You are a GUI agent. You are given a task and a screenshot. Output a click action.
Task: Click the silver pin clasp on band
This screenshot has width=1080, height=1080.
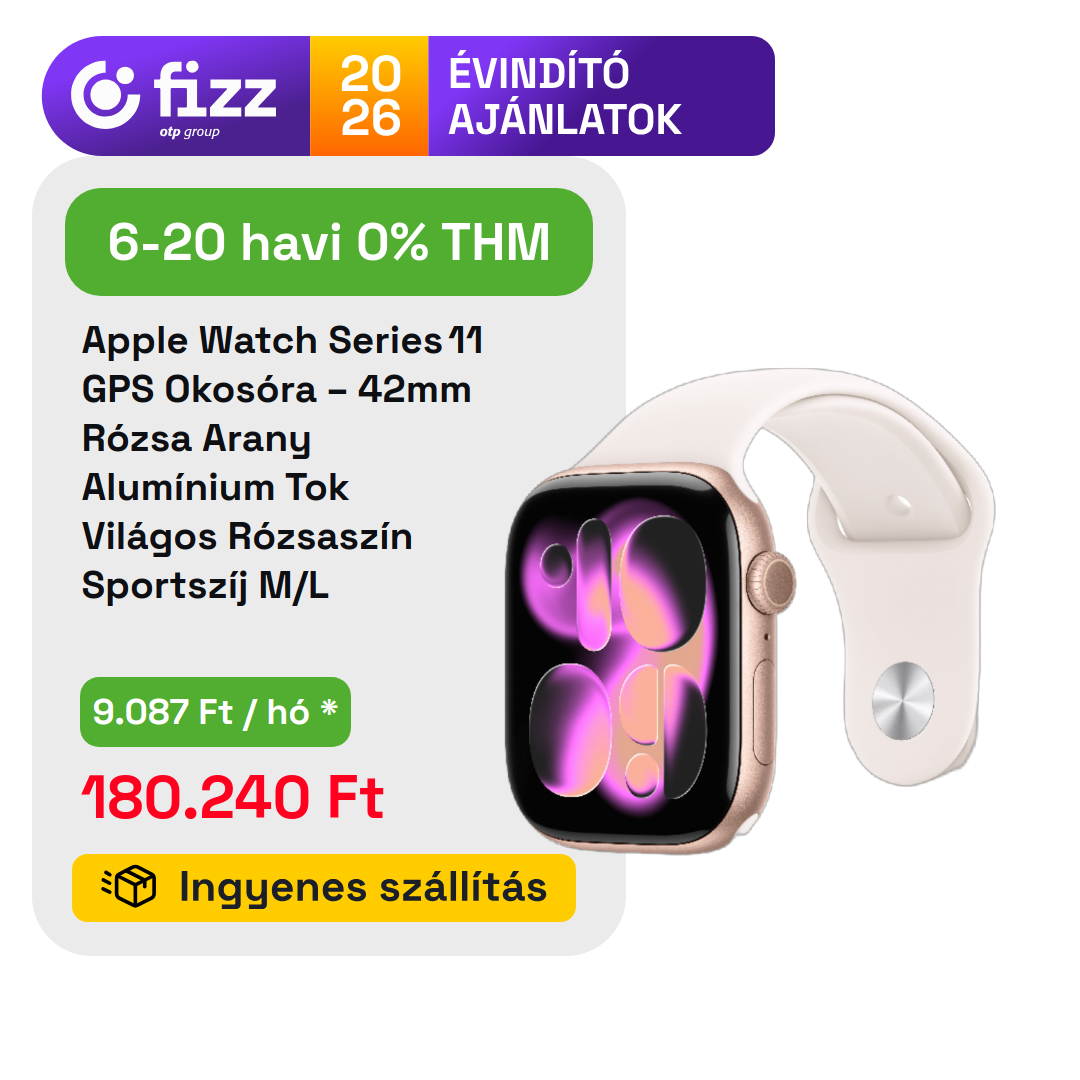pos(903,701)
